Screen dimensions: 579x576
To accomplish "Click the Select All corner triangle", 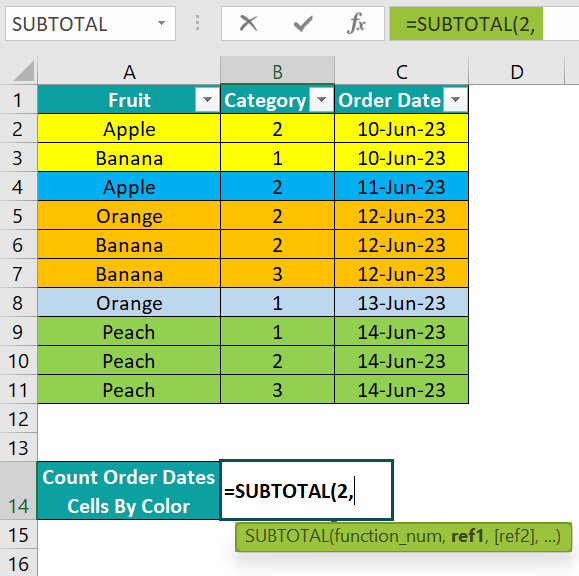I will tap(23, 71).
